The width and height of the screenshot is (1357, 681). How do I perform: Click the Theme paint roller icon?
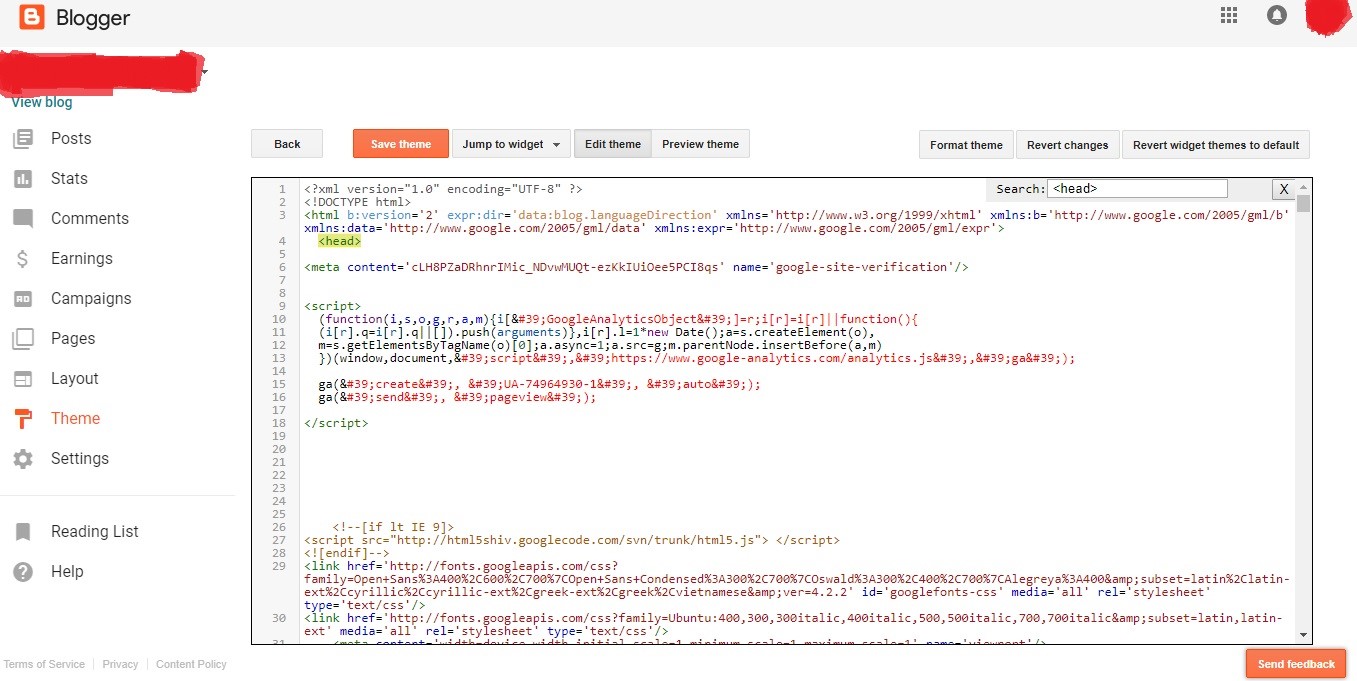pyautogui.click(x=23, y=419)
